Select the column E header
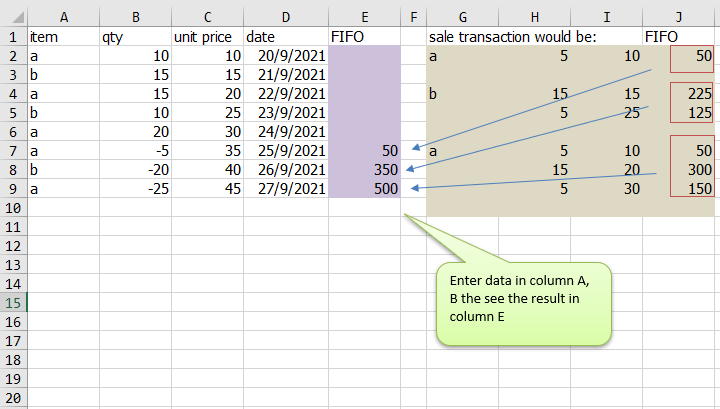The width and height of the screenshot is (720, 409). point(364,16)
